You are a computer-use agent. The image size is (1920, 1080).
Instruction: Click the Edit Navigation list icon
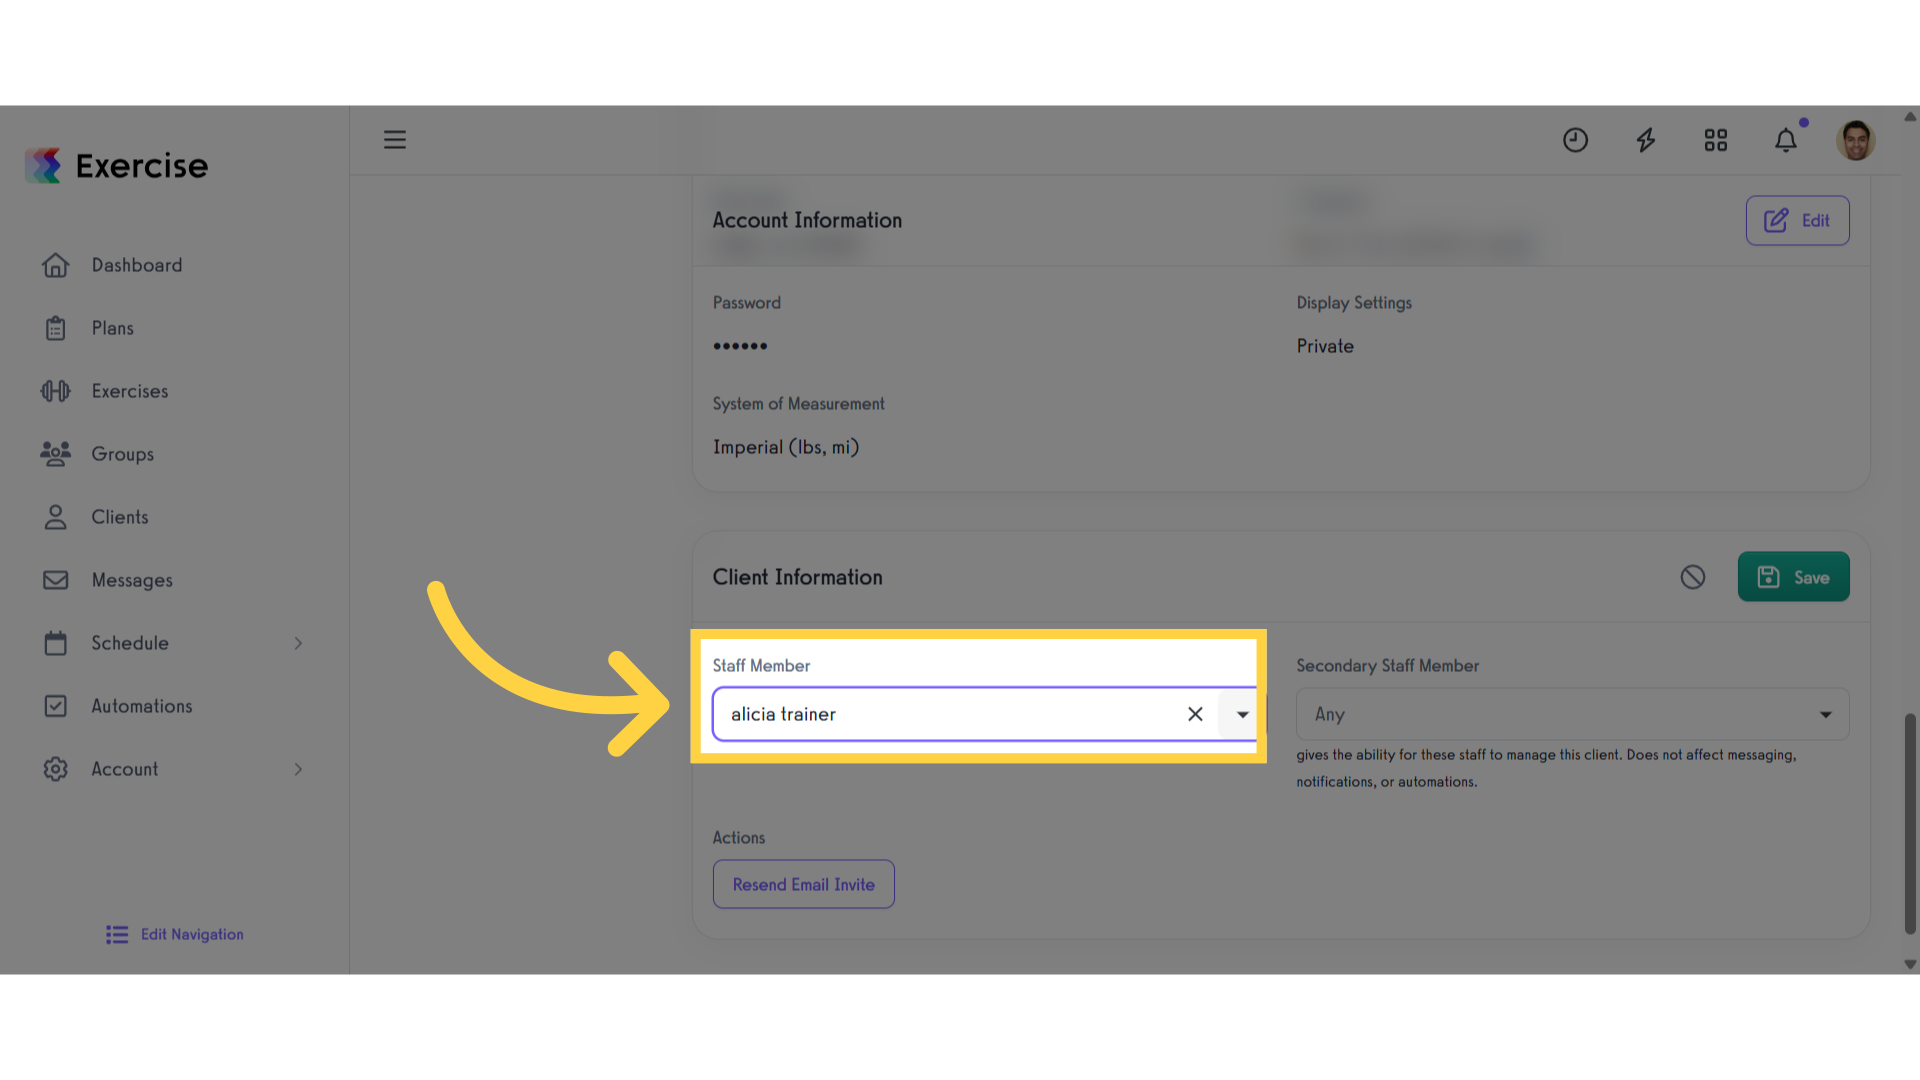pos(117,934)
